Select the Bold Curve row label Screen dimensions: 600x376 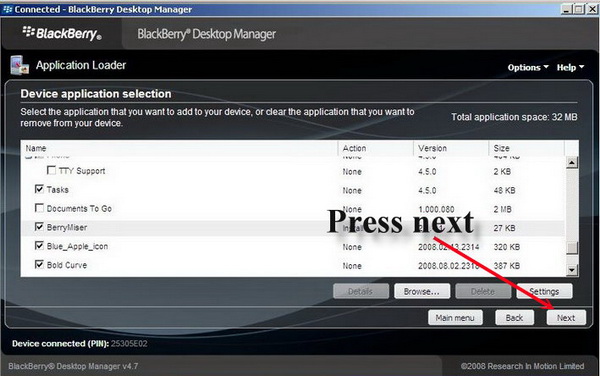coord(67,265)
